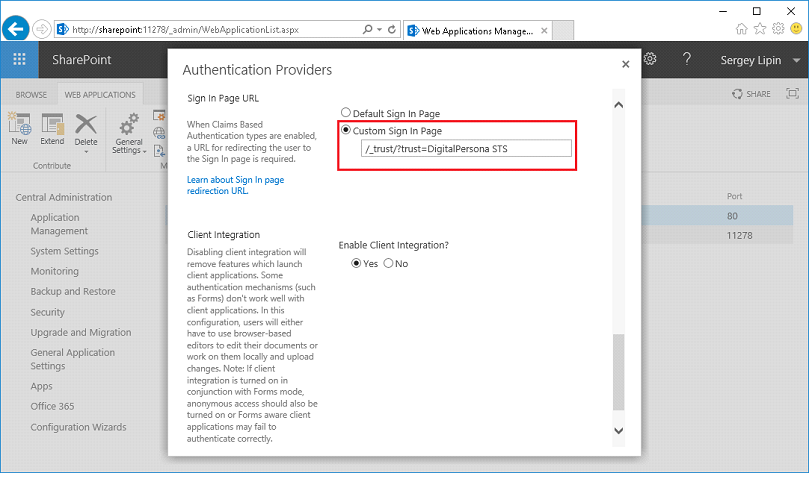810x485 pixels.
Task: Click the Delete ribbon icon
Action: point(86,126)
